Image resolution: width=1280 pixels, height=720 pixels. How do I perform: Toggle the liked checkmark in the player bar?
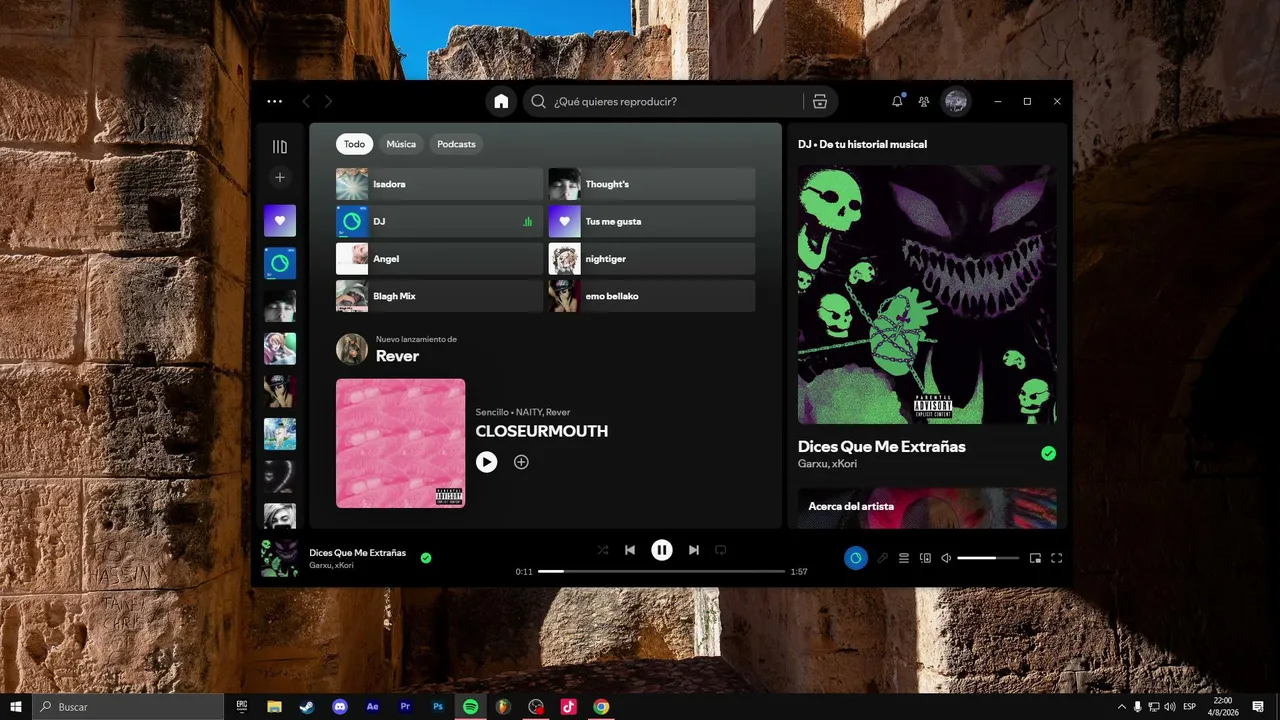(426, 558)
